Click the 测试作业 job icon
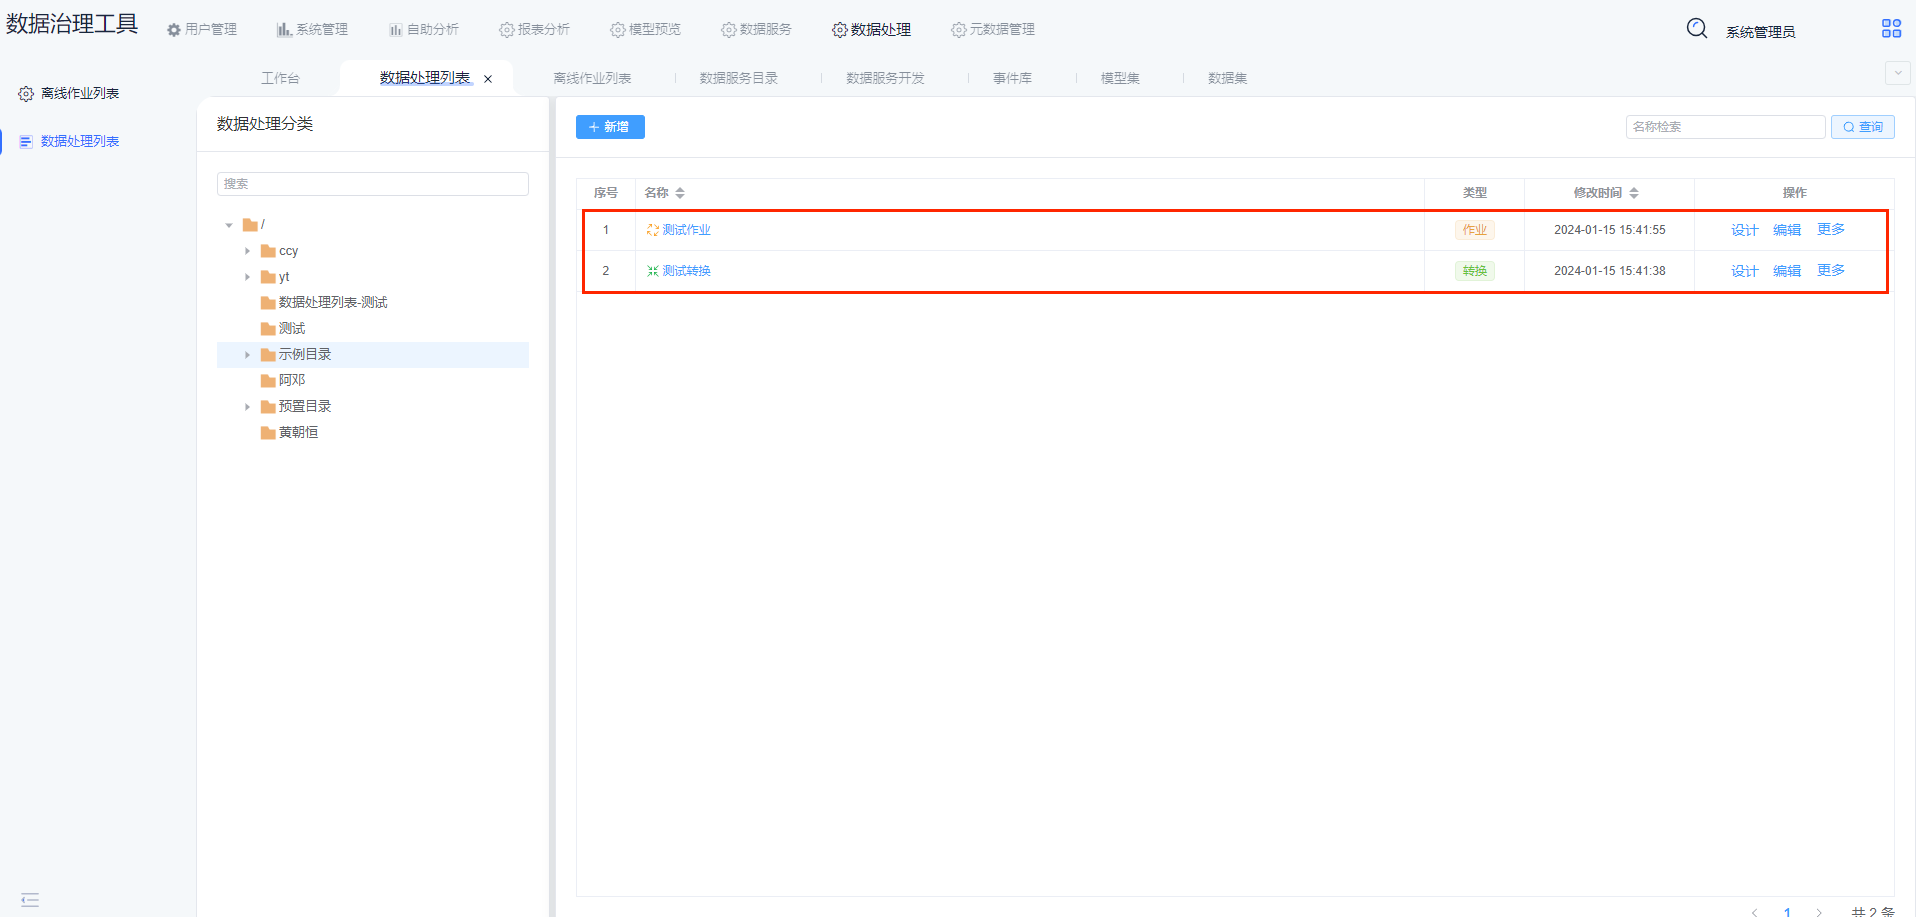Viewport: 1916px width, 917px height. 652,230
